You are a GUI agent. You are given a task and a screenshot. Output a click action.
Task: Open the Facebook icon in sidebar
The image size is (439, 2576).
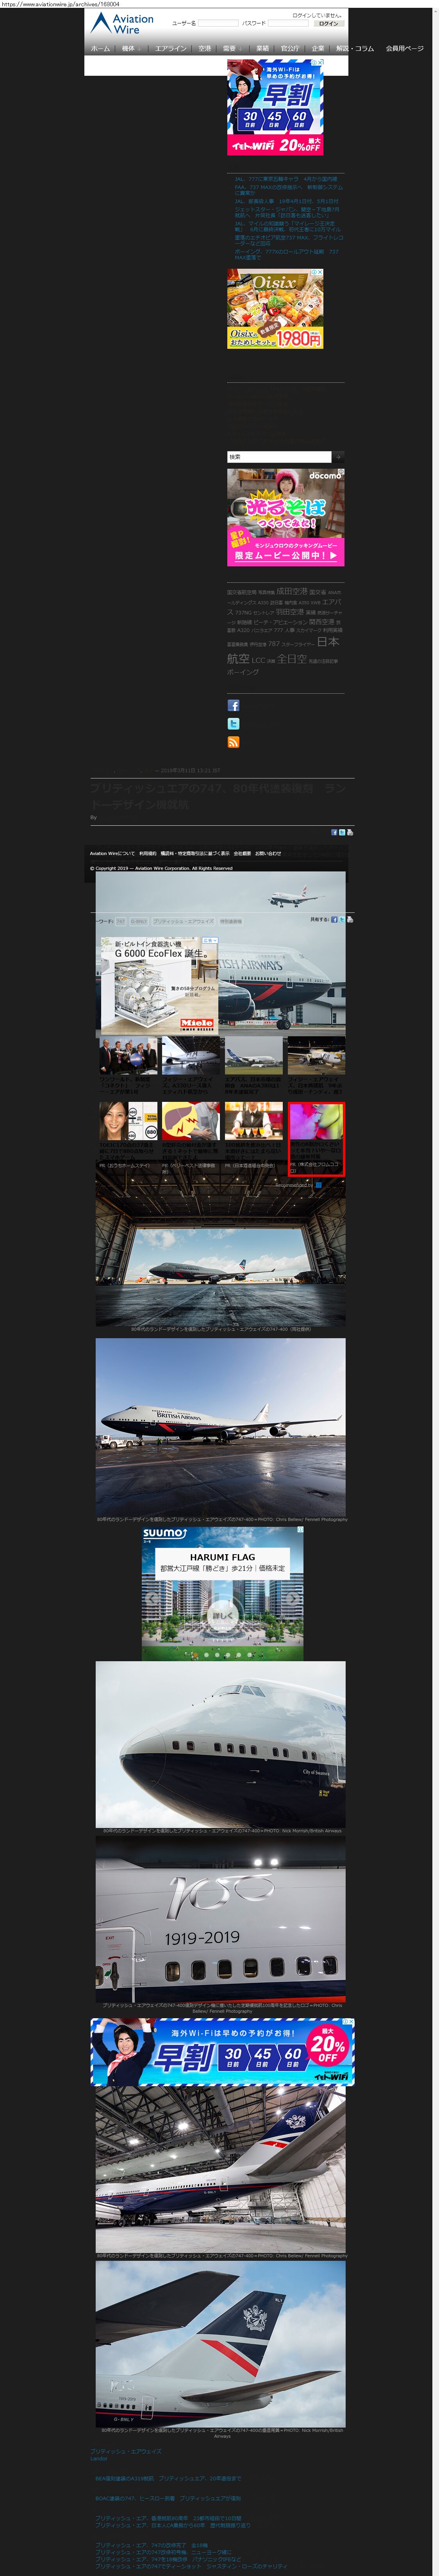click(x=233, y=705)
